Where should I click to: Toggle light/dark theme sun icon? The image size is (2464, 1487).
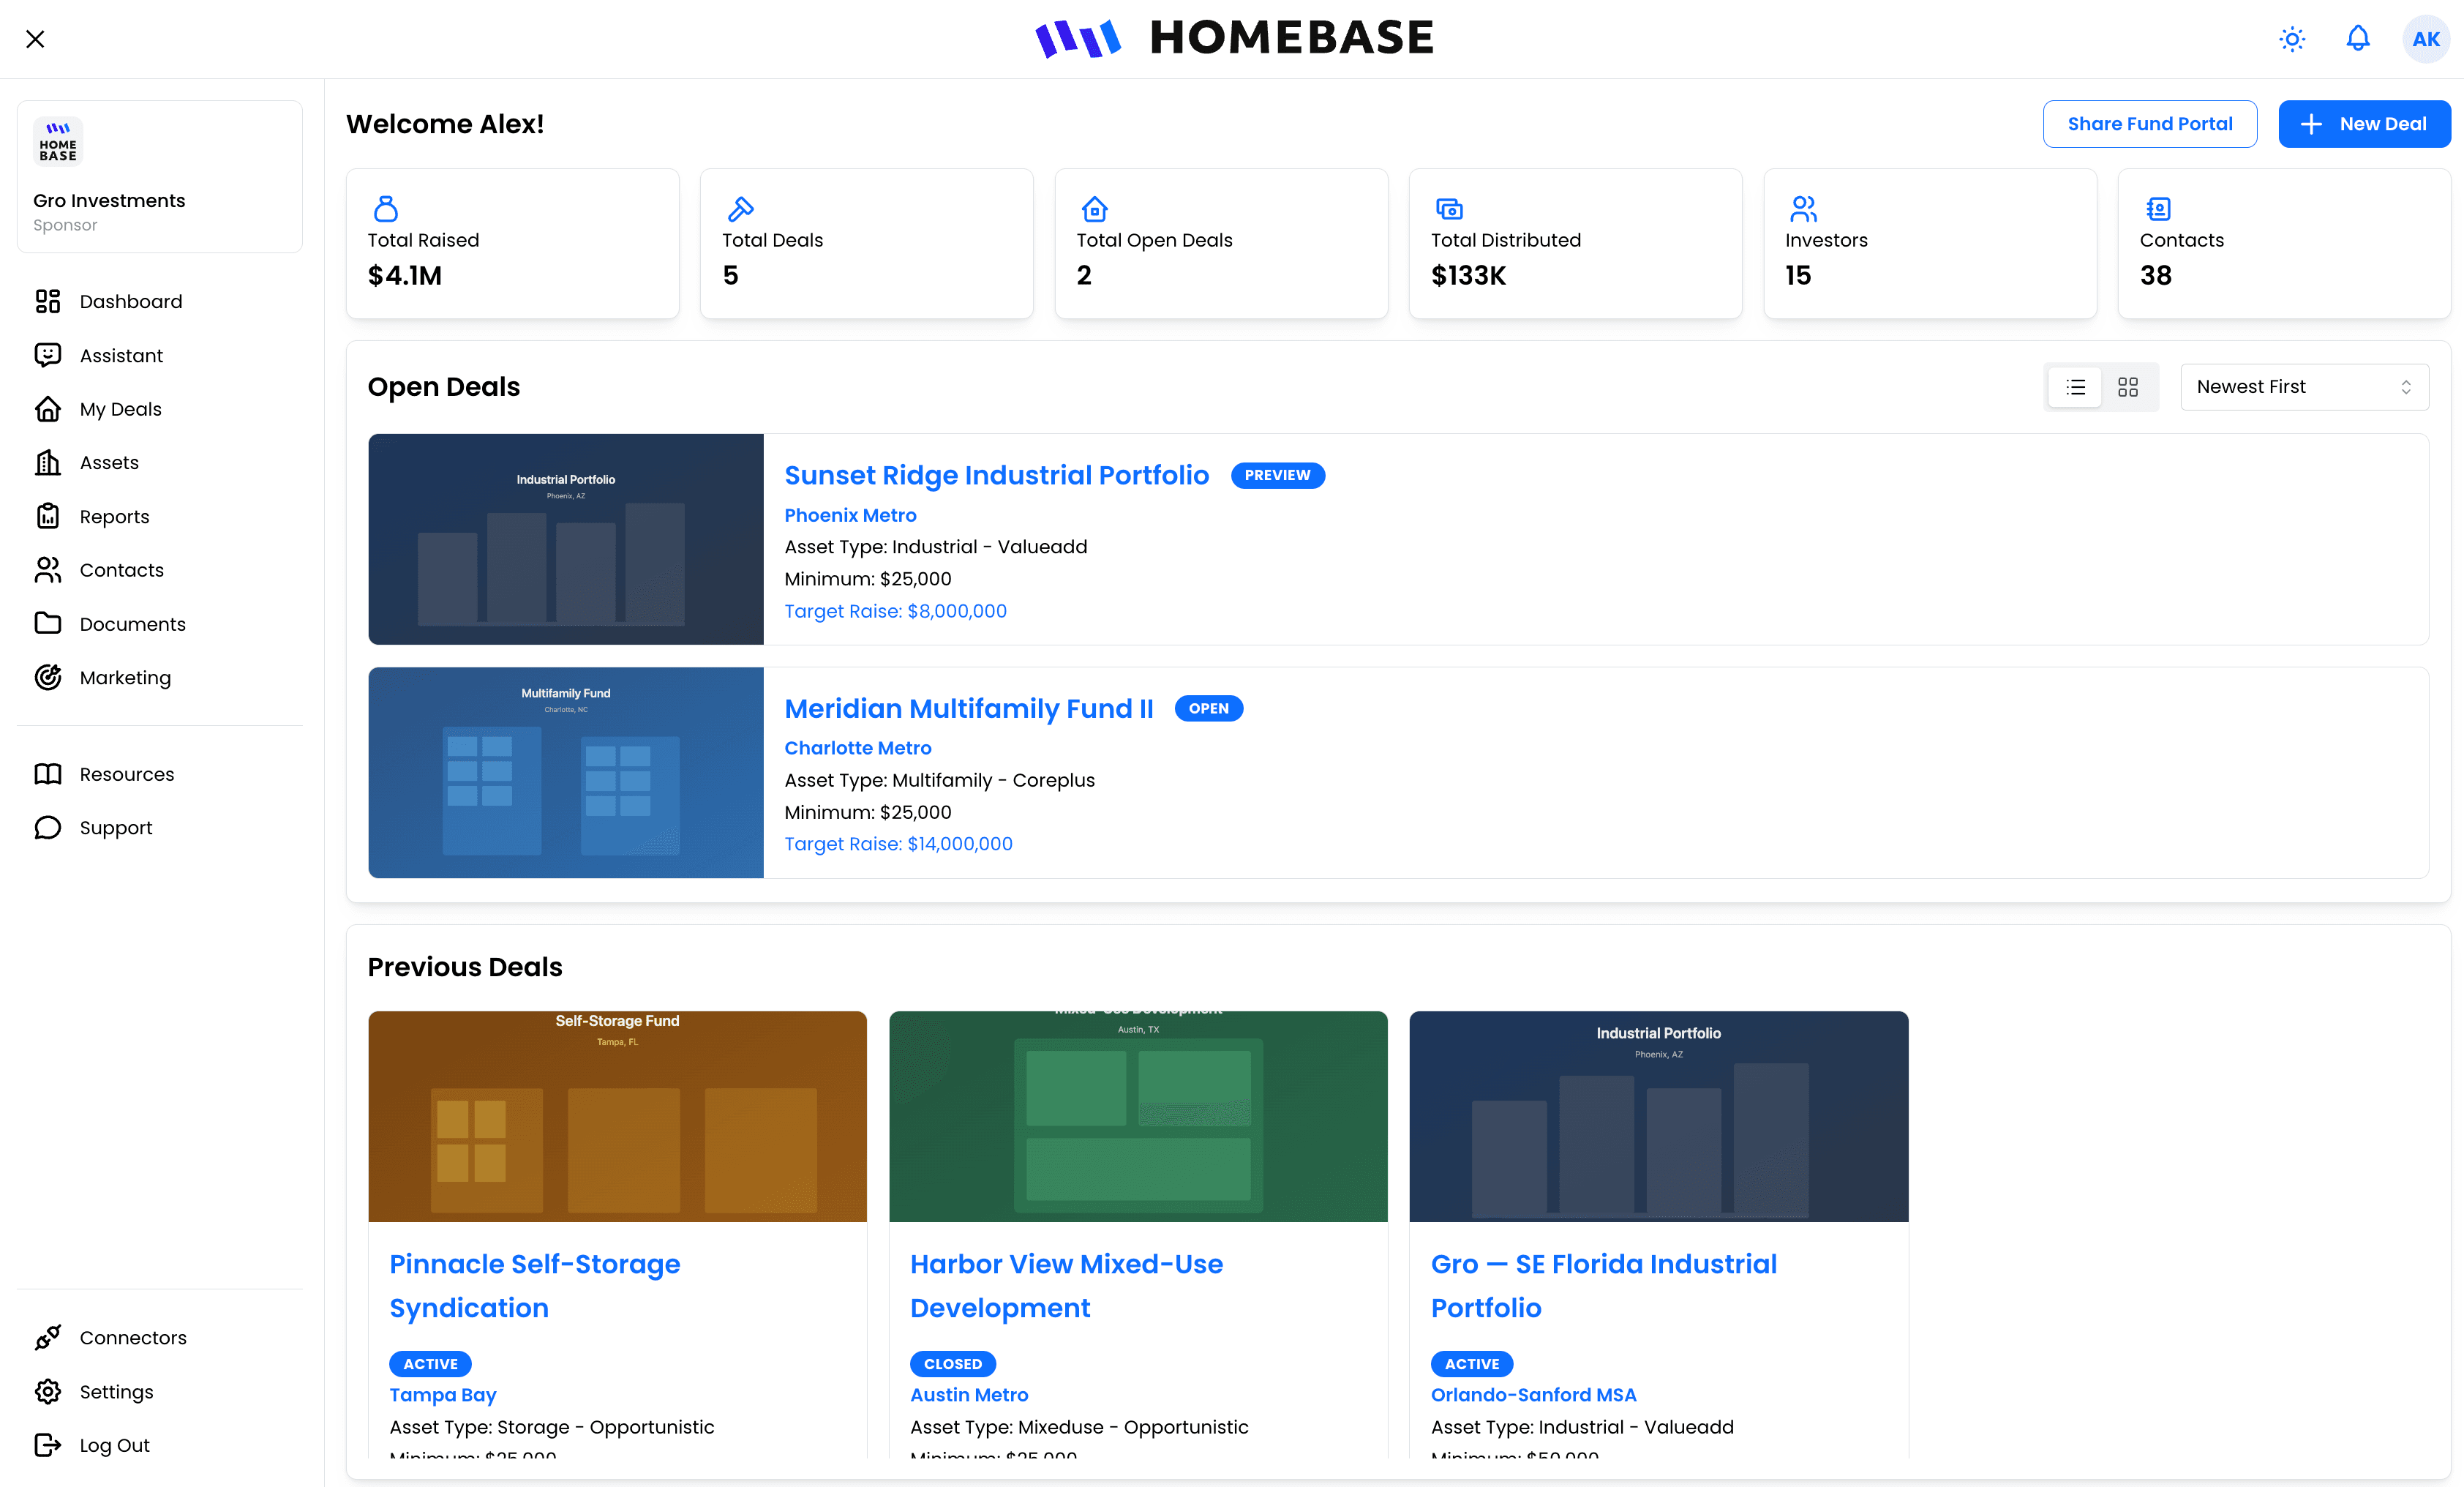click(2292, 39)
